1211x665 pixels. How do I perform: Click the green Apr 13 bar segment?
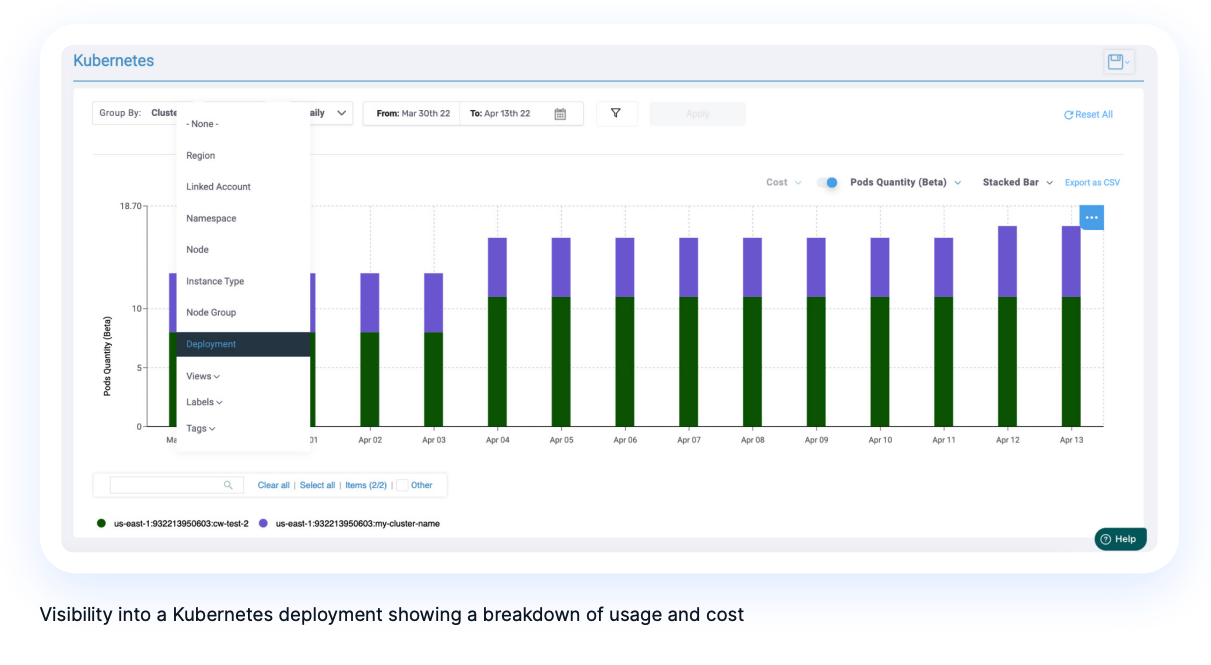1071,362
